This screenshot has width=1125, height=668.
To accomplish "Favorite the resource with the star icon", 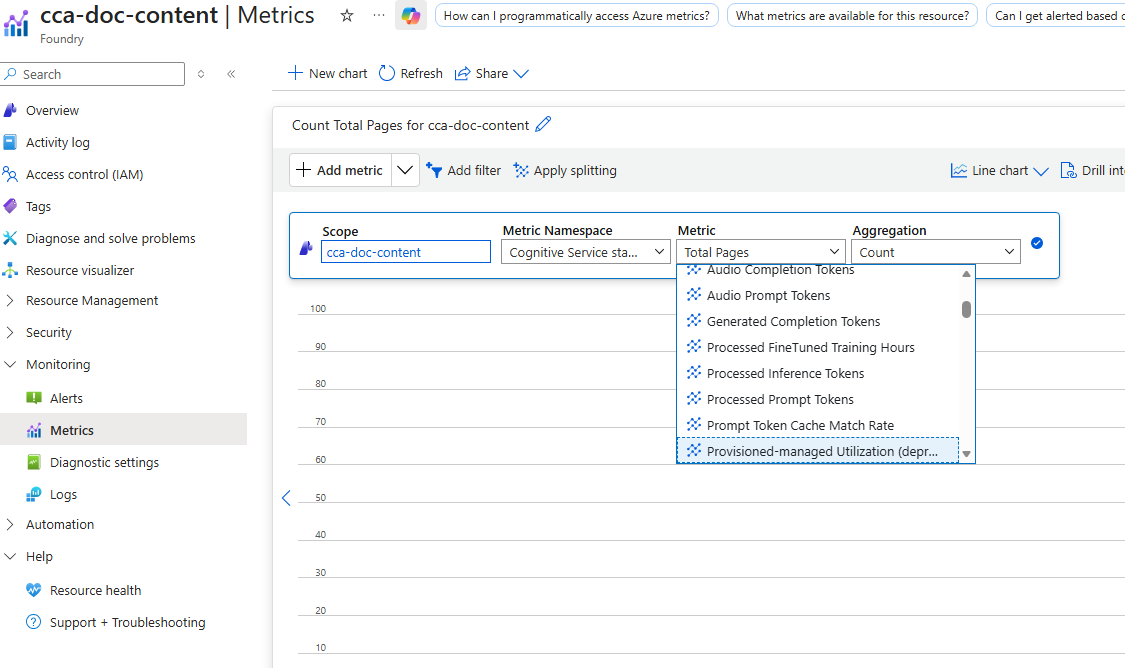I will pyautogui.click(x=347, y=16).
